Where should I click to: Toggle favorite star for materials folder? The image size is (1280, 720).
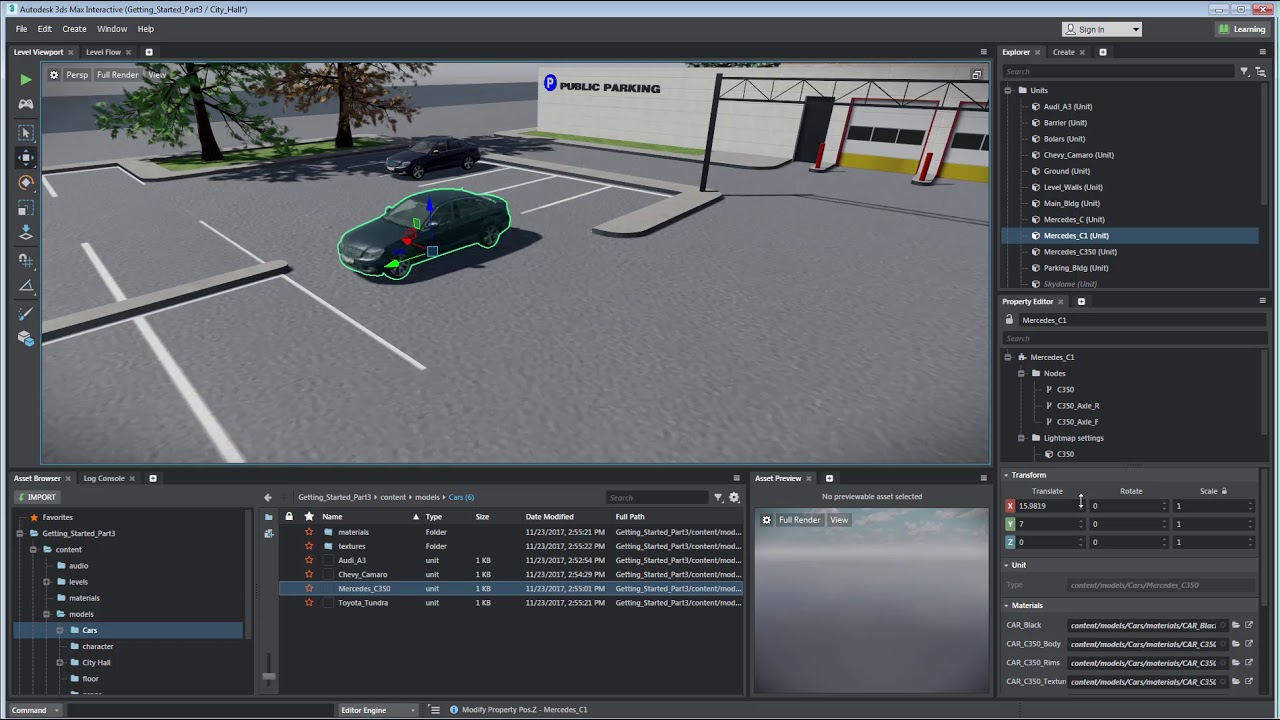pos(309,532)
